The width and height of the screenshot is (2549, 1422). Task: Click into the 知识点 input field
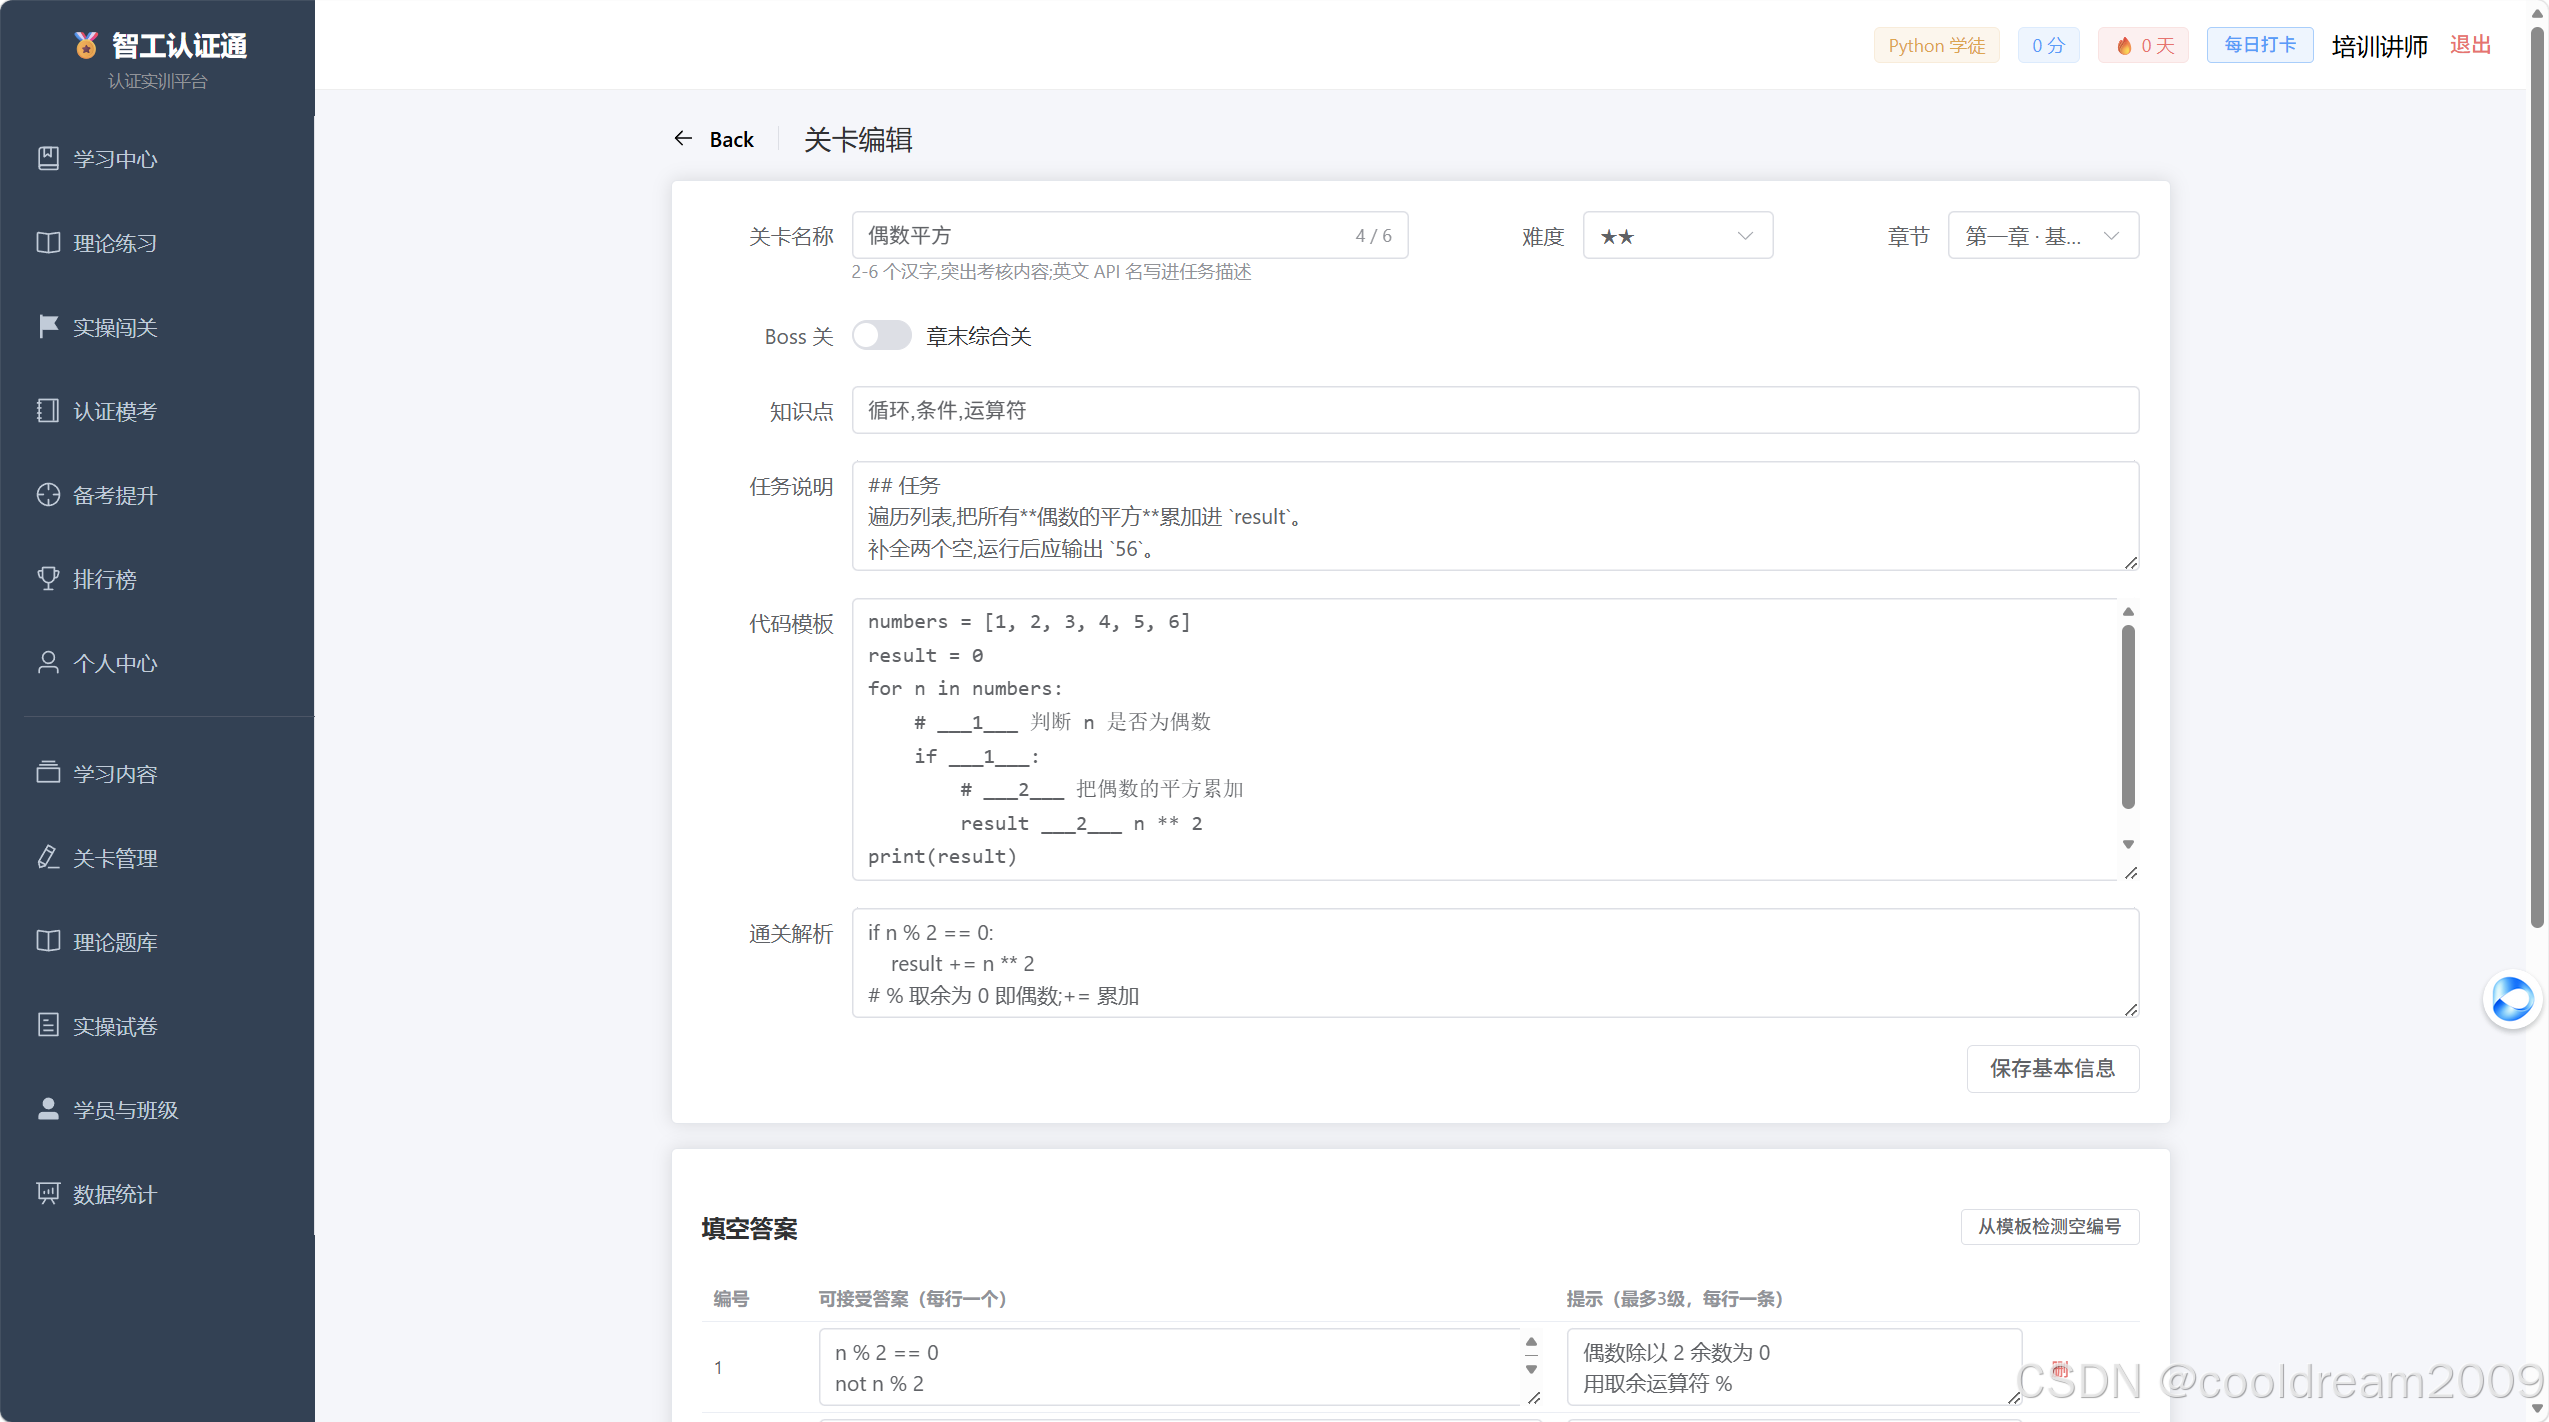(x=1495, y=410)
